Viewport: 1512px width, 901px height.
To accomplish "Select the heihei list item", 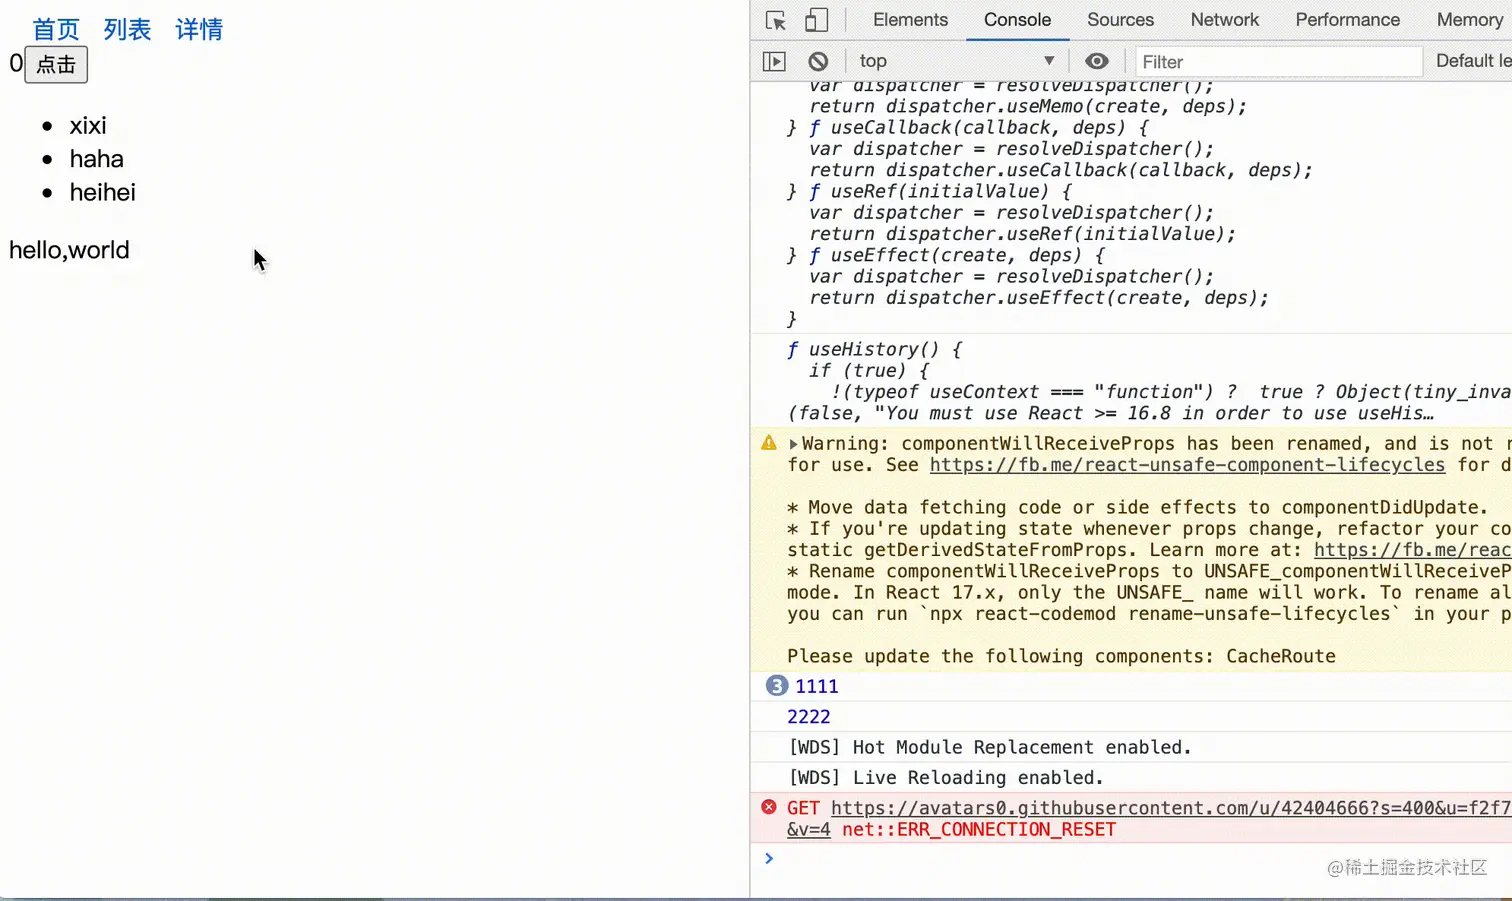I will click(103, 192).
